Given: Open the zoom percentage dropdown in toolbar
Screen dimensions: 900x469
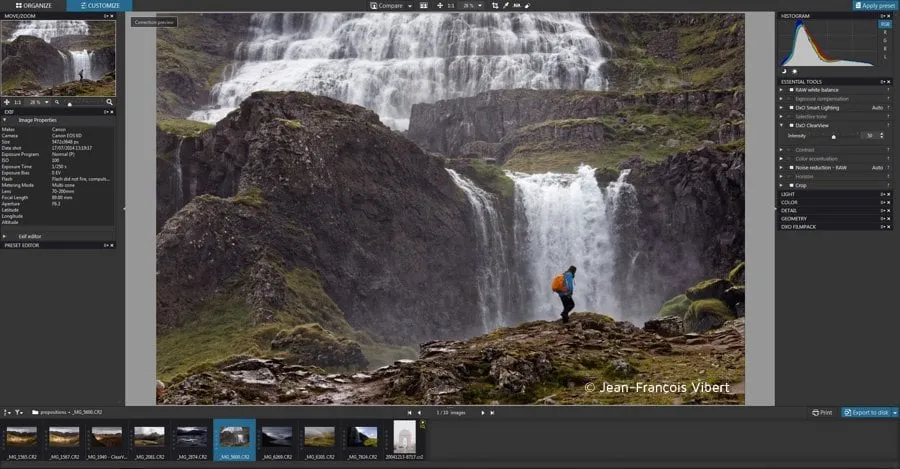Looking at the screenshot, I should tap(481, 6).
